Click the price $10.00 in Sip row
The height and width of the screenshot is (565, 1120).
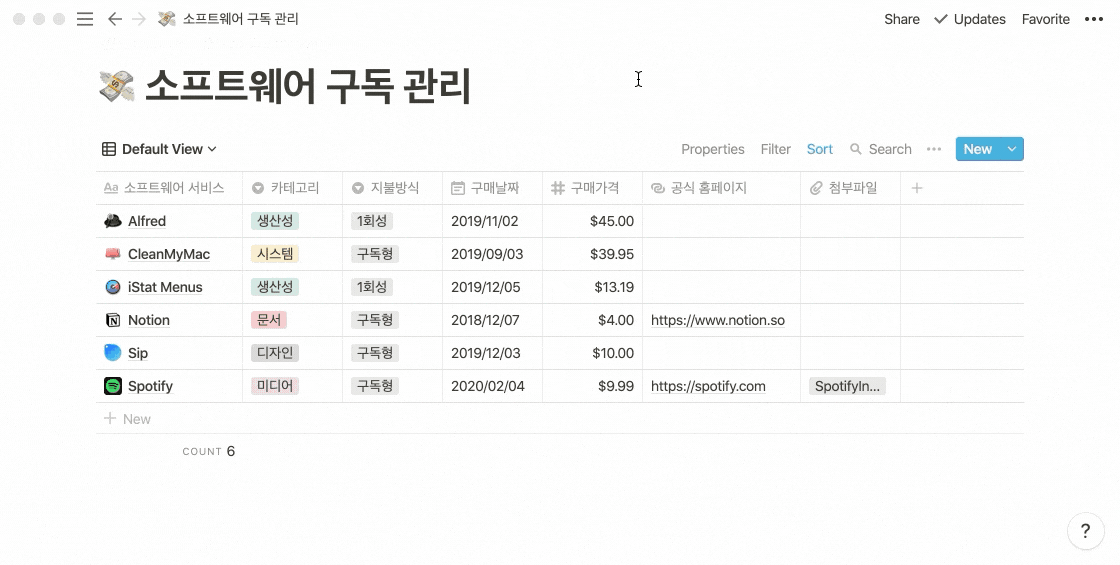click(x=613, y=353)
